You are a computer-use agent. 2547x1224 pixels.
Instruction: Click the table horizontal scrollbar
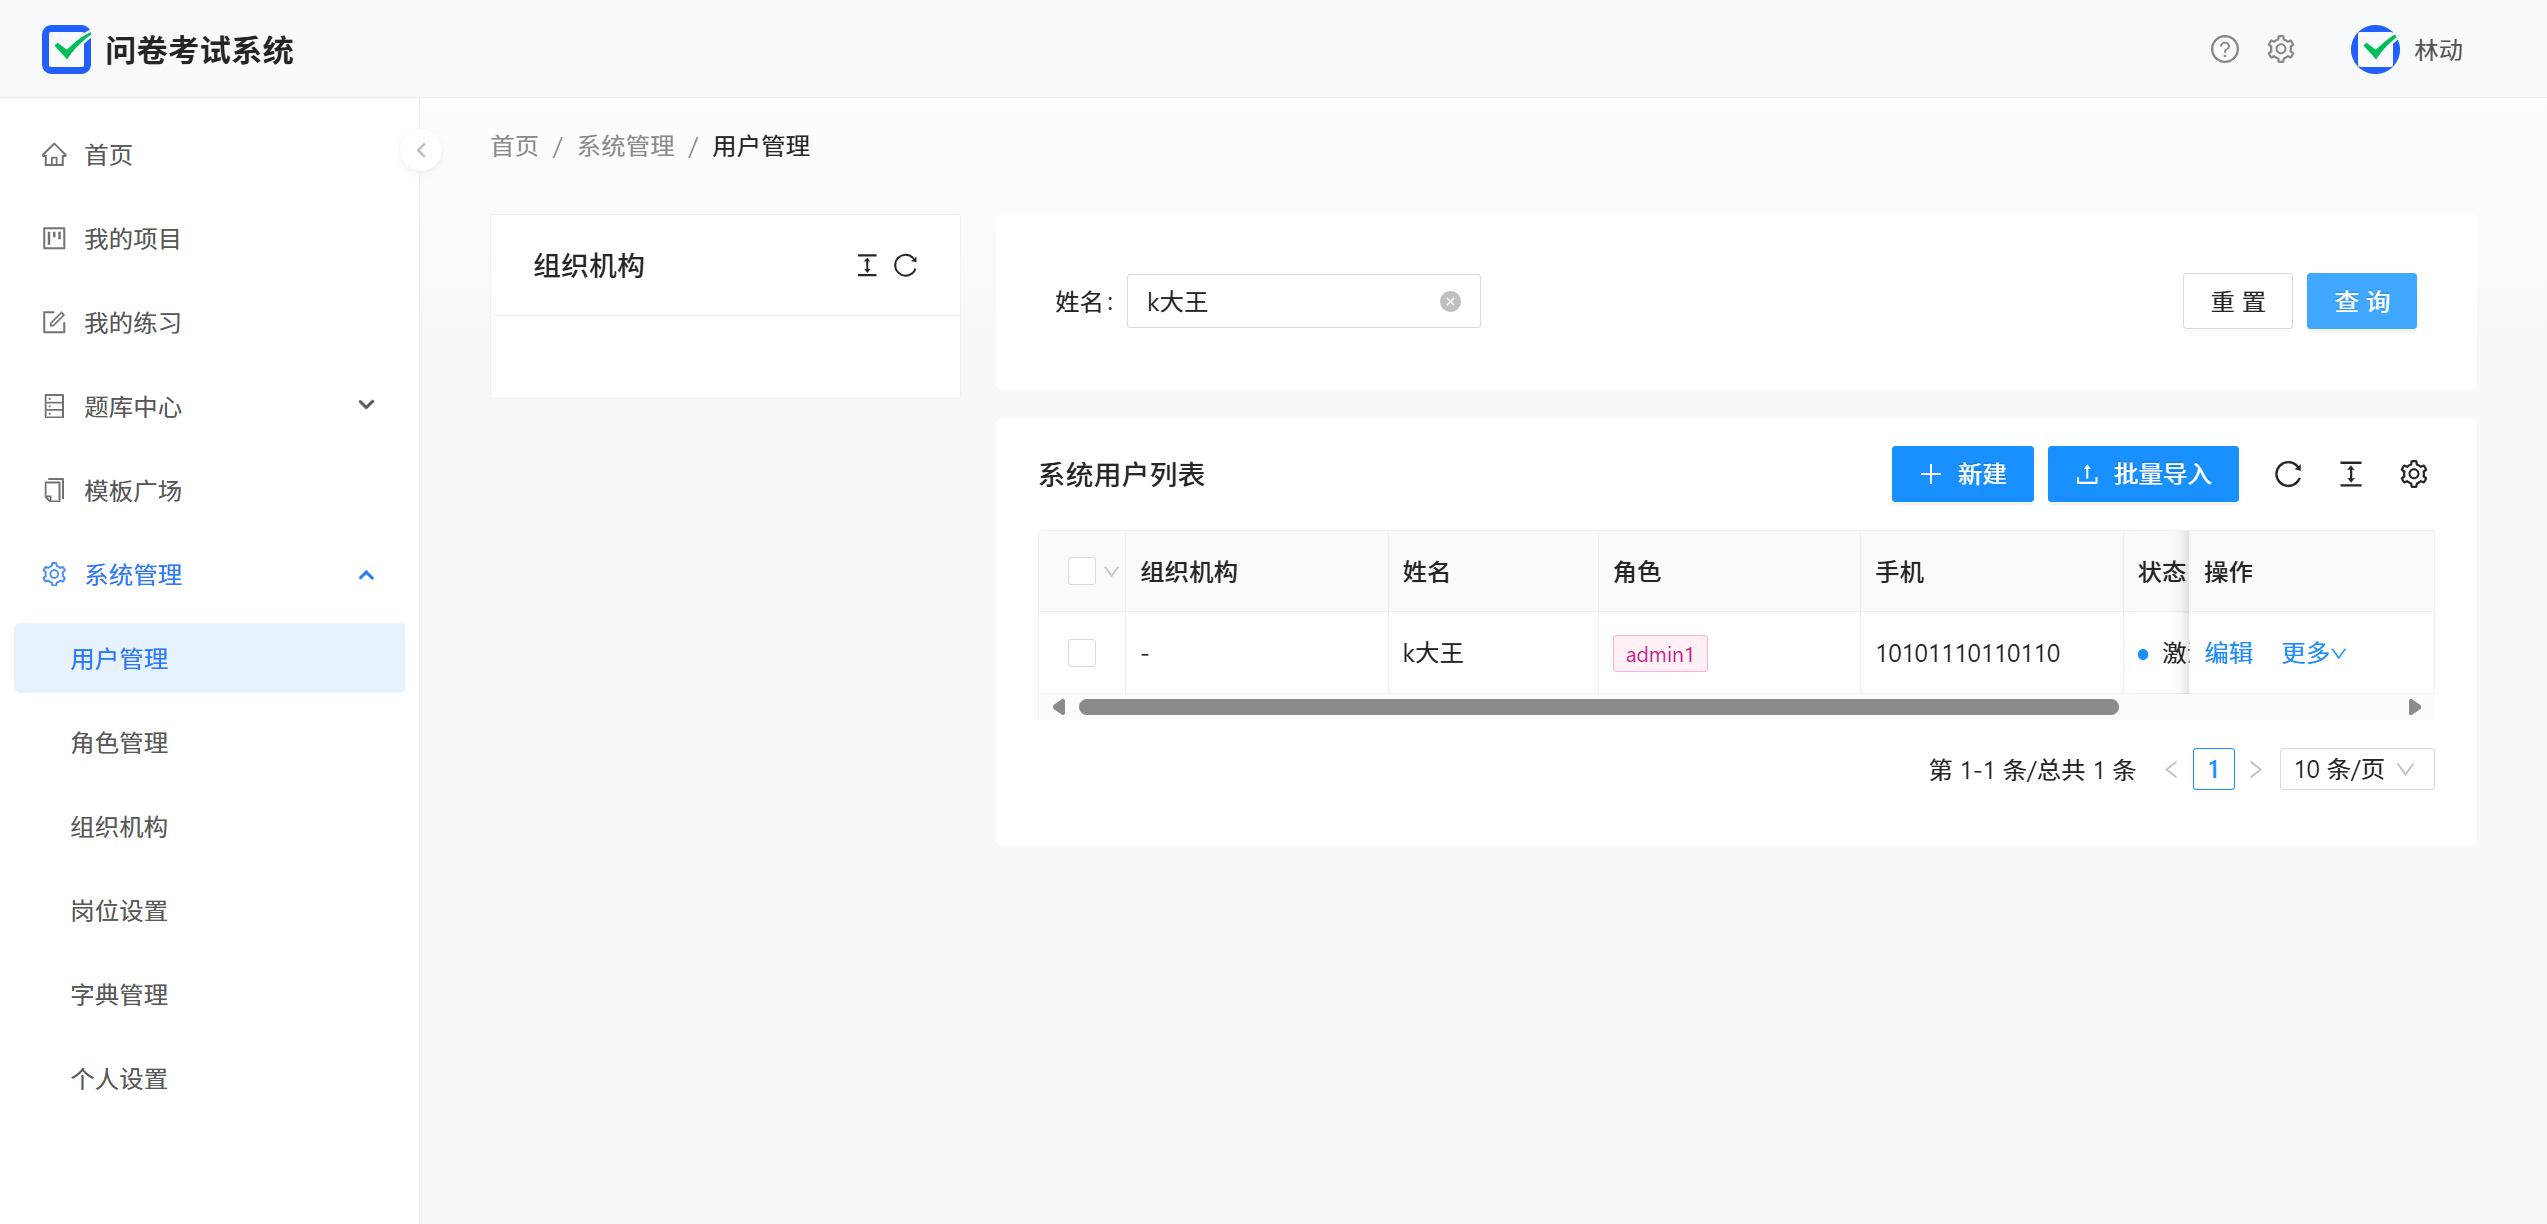tap(1598, 707)
